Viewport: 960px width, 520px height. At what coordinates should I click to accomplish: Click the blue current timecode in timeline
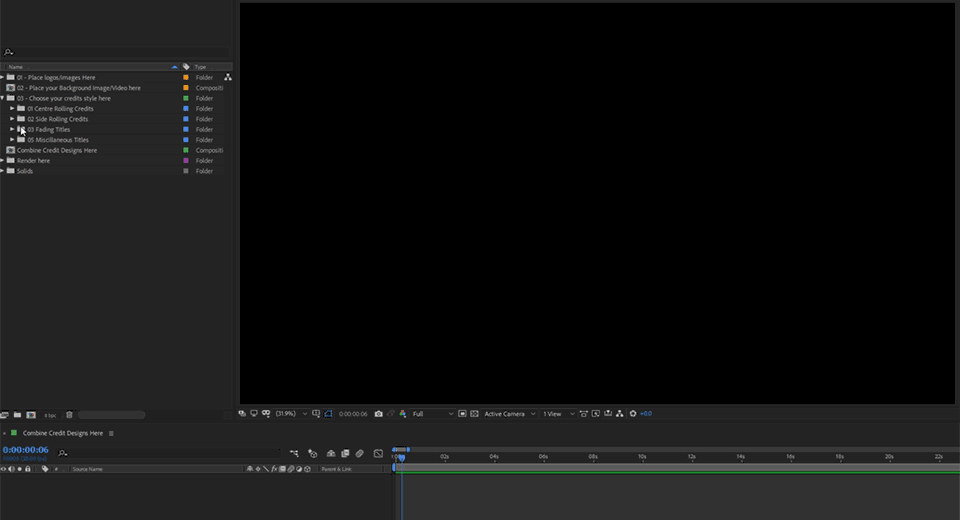[x=25, y=450]
